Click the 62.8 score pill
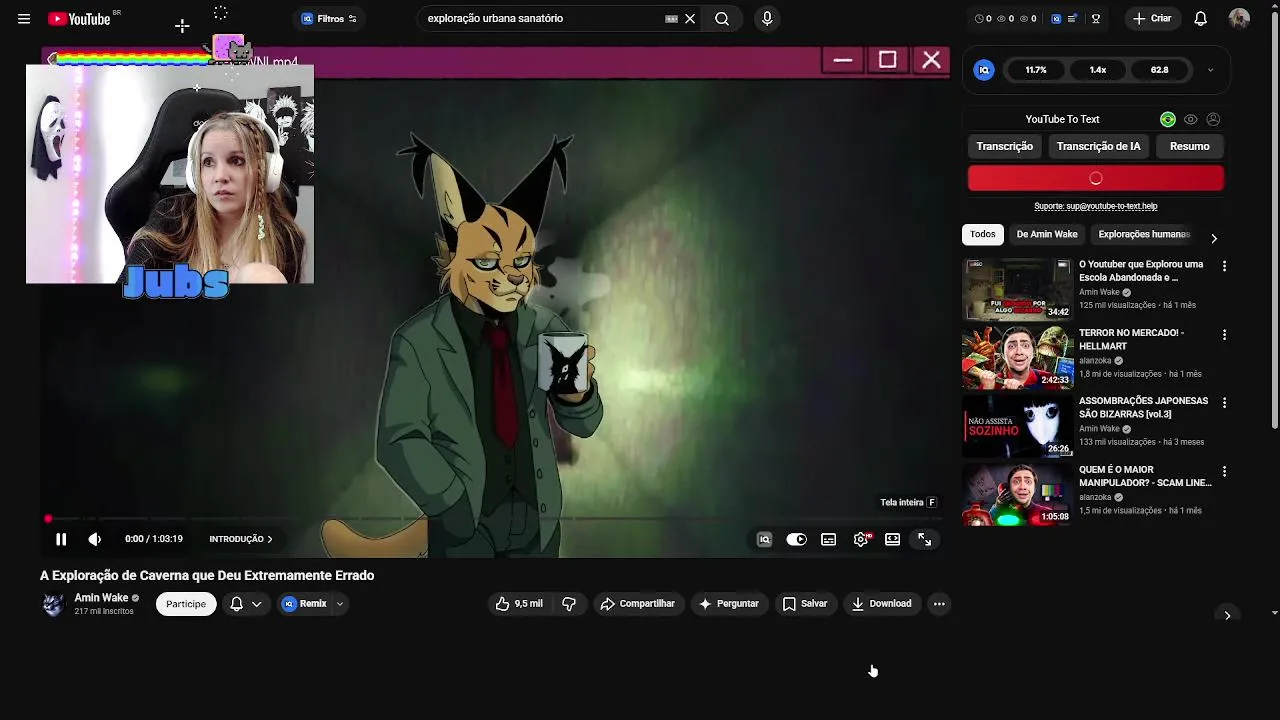 click(x=1159, y=70)
